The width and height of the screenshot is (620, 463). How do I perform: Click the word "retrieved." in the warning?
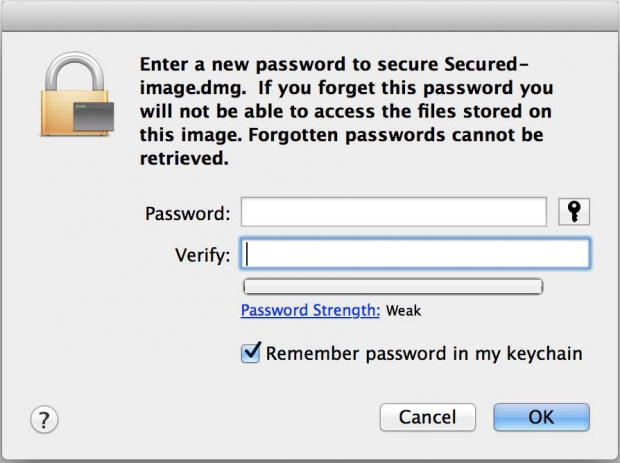[184, 159]
